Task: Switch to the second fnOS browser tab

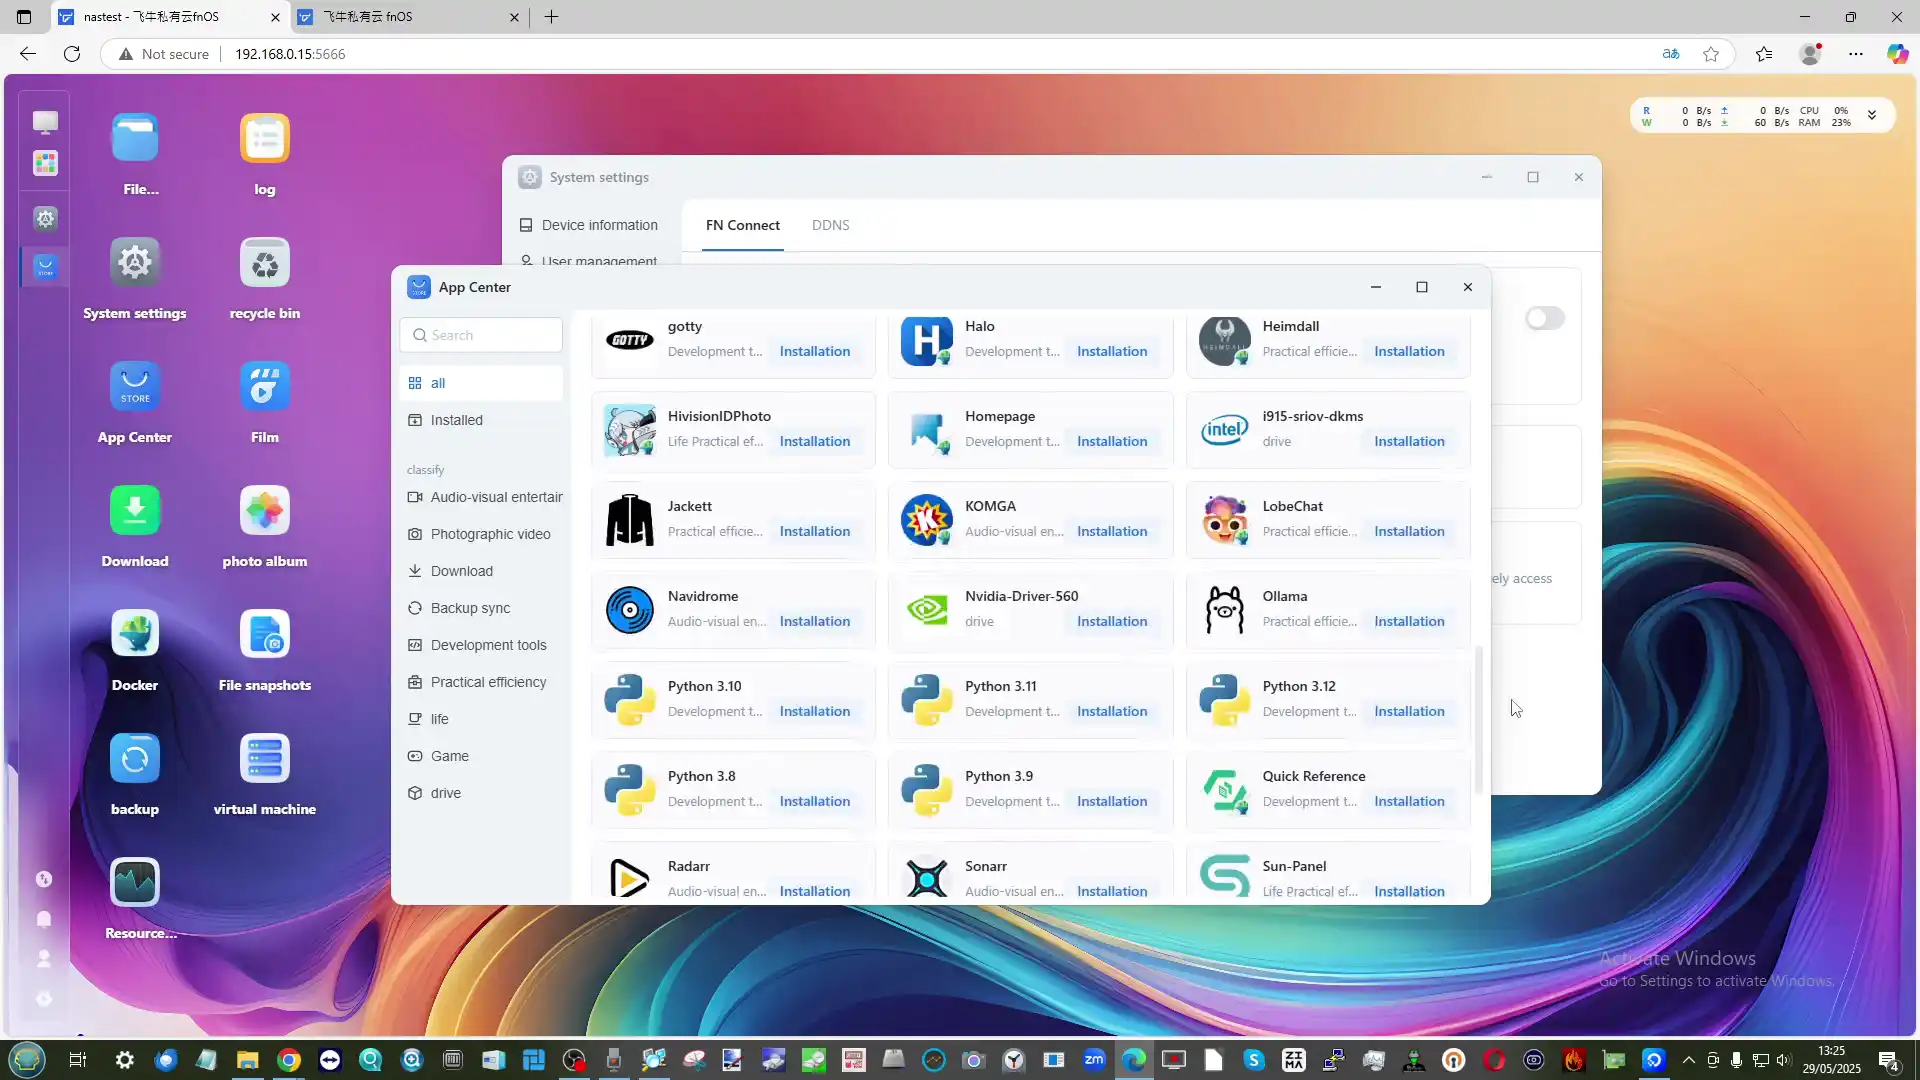Action: click(411, 17)
